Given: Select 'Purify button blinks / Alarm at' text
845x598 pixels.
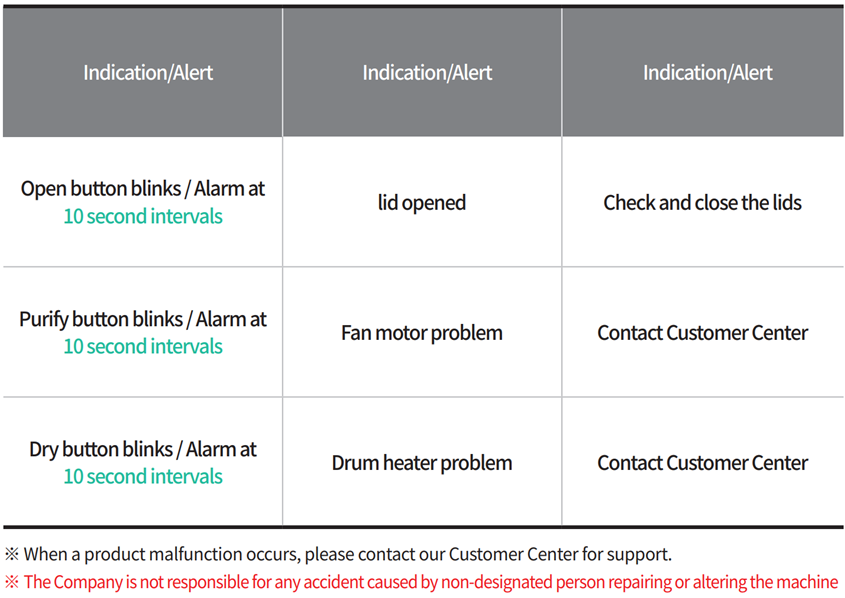Looking at the screenshot, I should pos(143,319).
